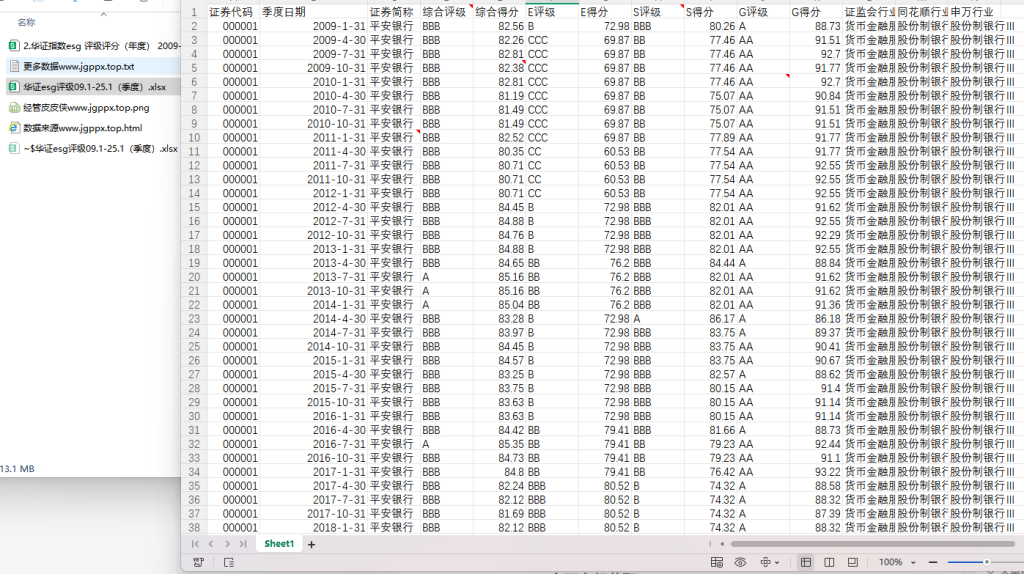Select the S评级 header cell
The image size is (1024, 574).
(657, 12)
